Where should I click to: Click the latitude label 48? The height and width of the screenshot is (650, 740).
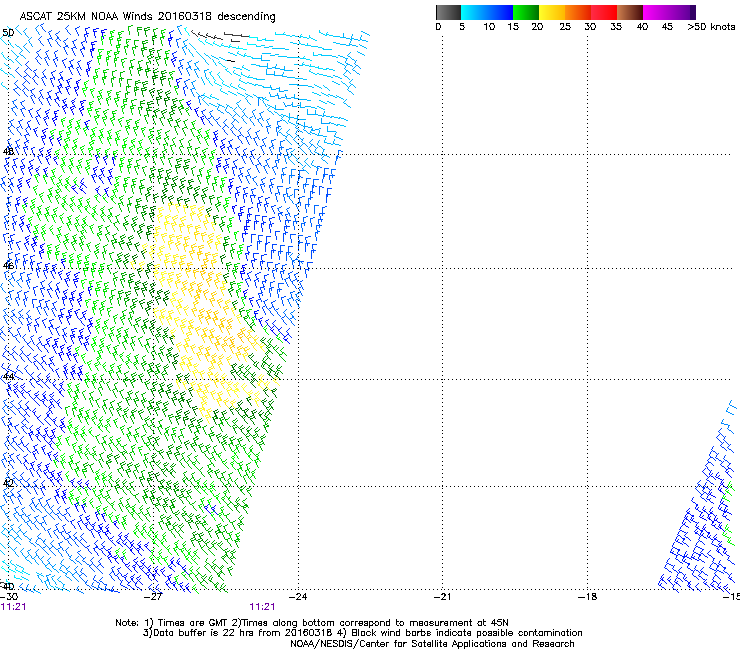click(8, 152)
